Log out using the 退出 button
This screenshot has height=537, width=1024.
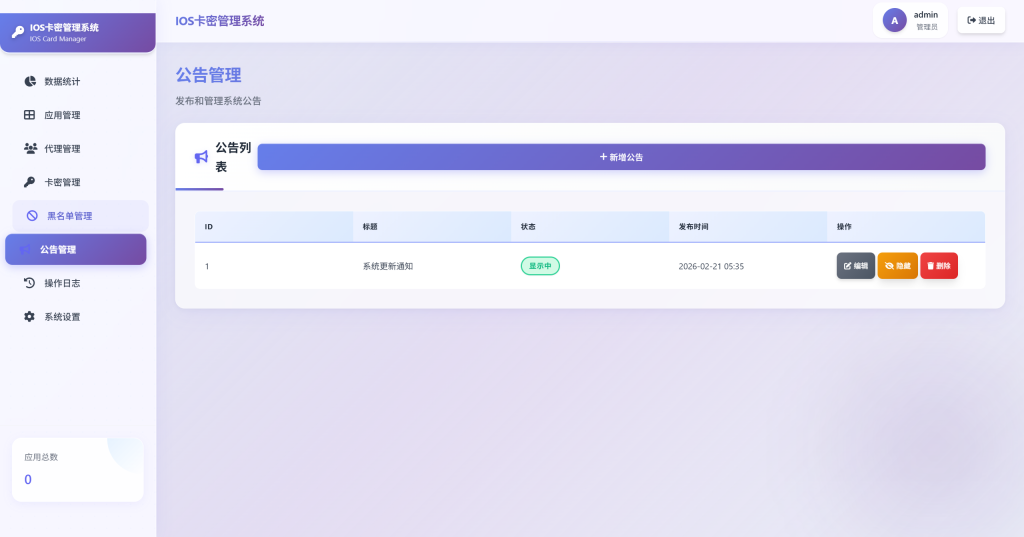(981, 20)
